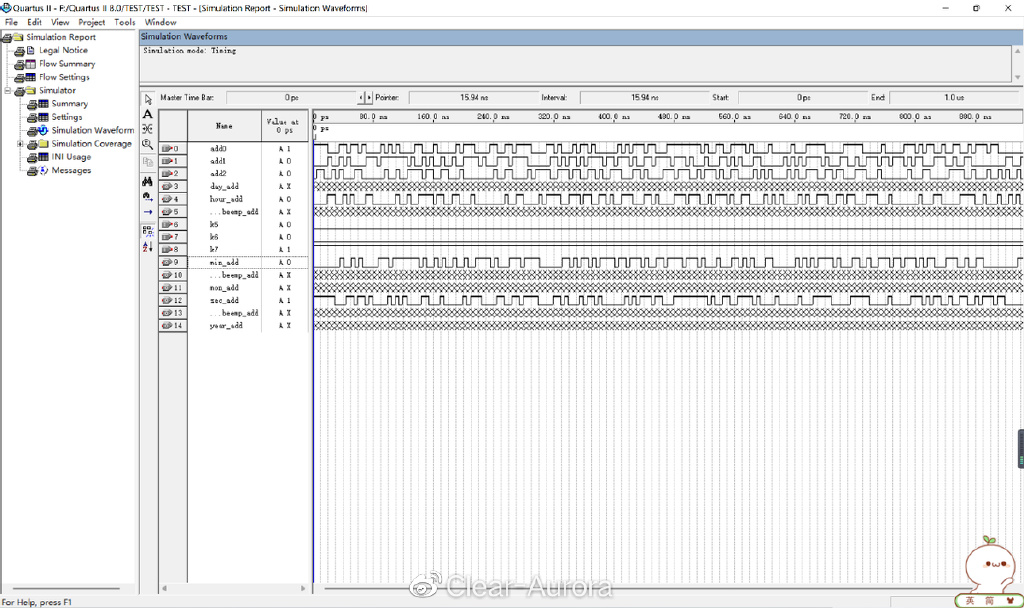This screenshot has width=1024, height=608.
Task: Click the 720.0 ns timeline marker
Action: 854,117
